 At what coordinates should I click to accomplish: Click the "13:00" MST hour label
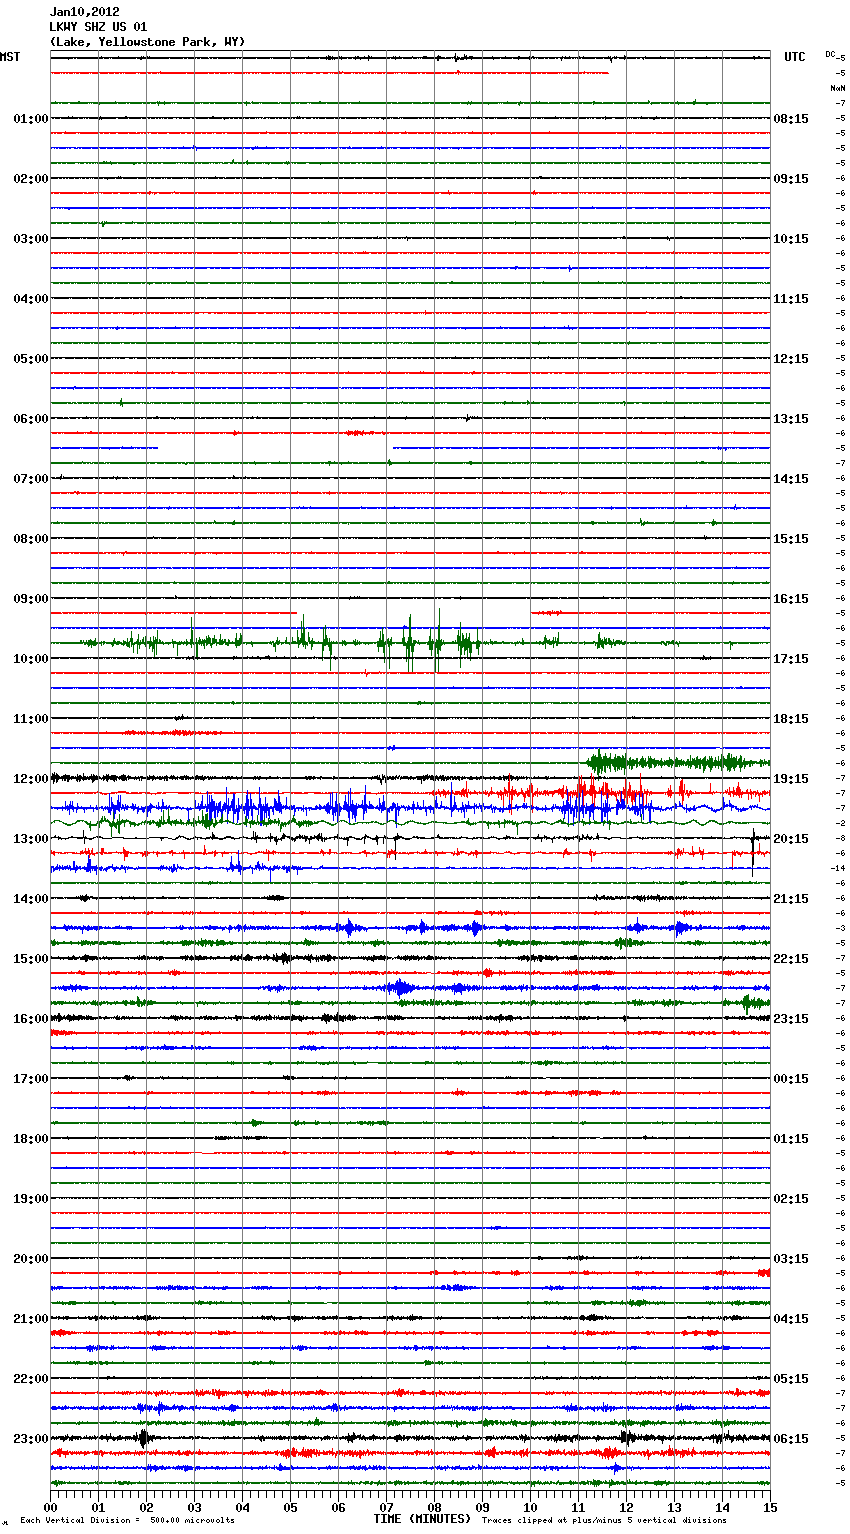pyautogui.click(x=31, y=839)
